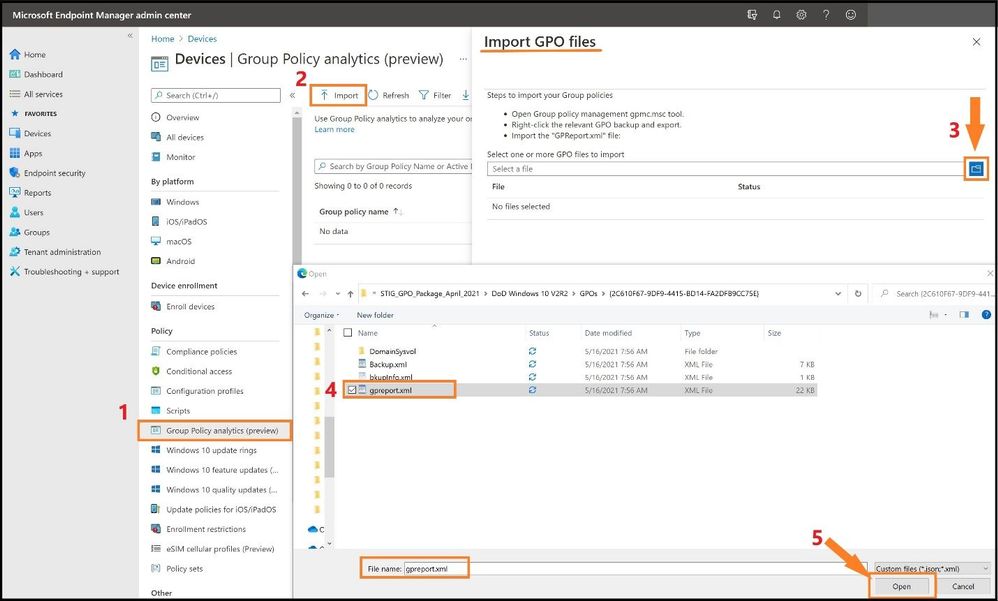Viewport: 998px width, 601px height.
Task: Open the Organize dropdown menu
Action: pyautogui.click(x=321, y=315)
